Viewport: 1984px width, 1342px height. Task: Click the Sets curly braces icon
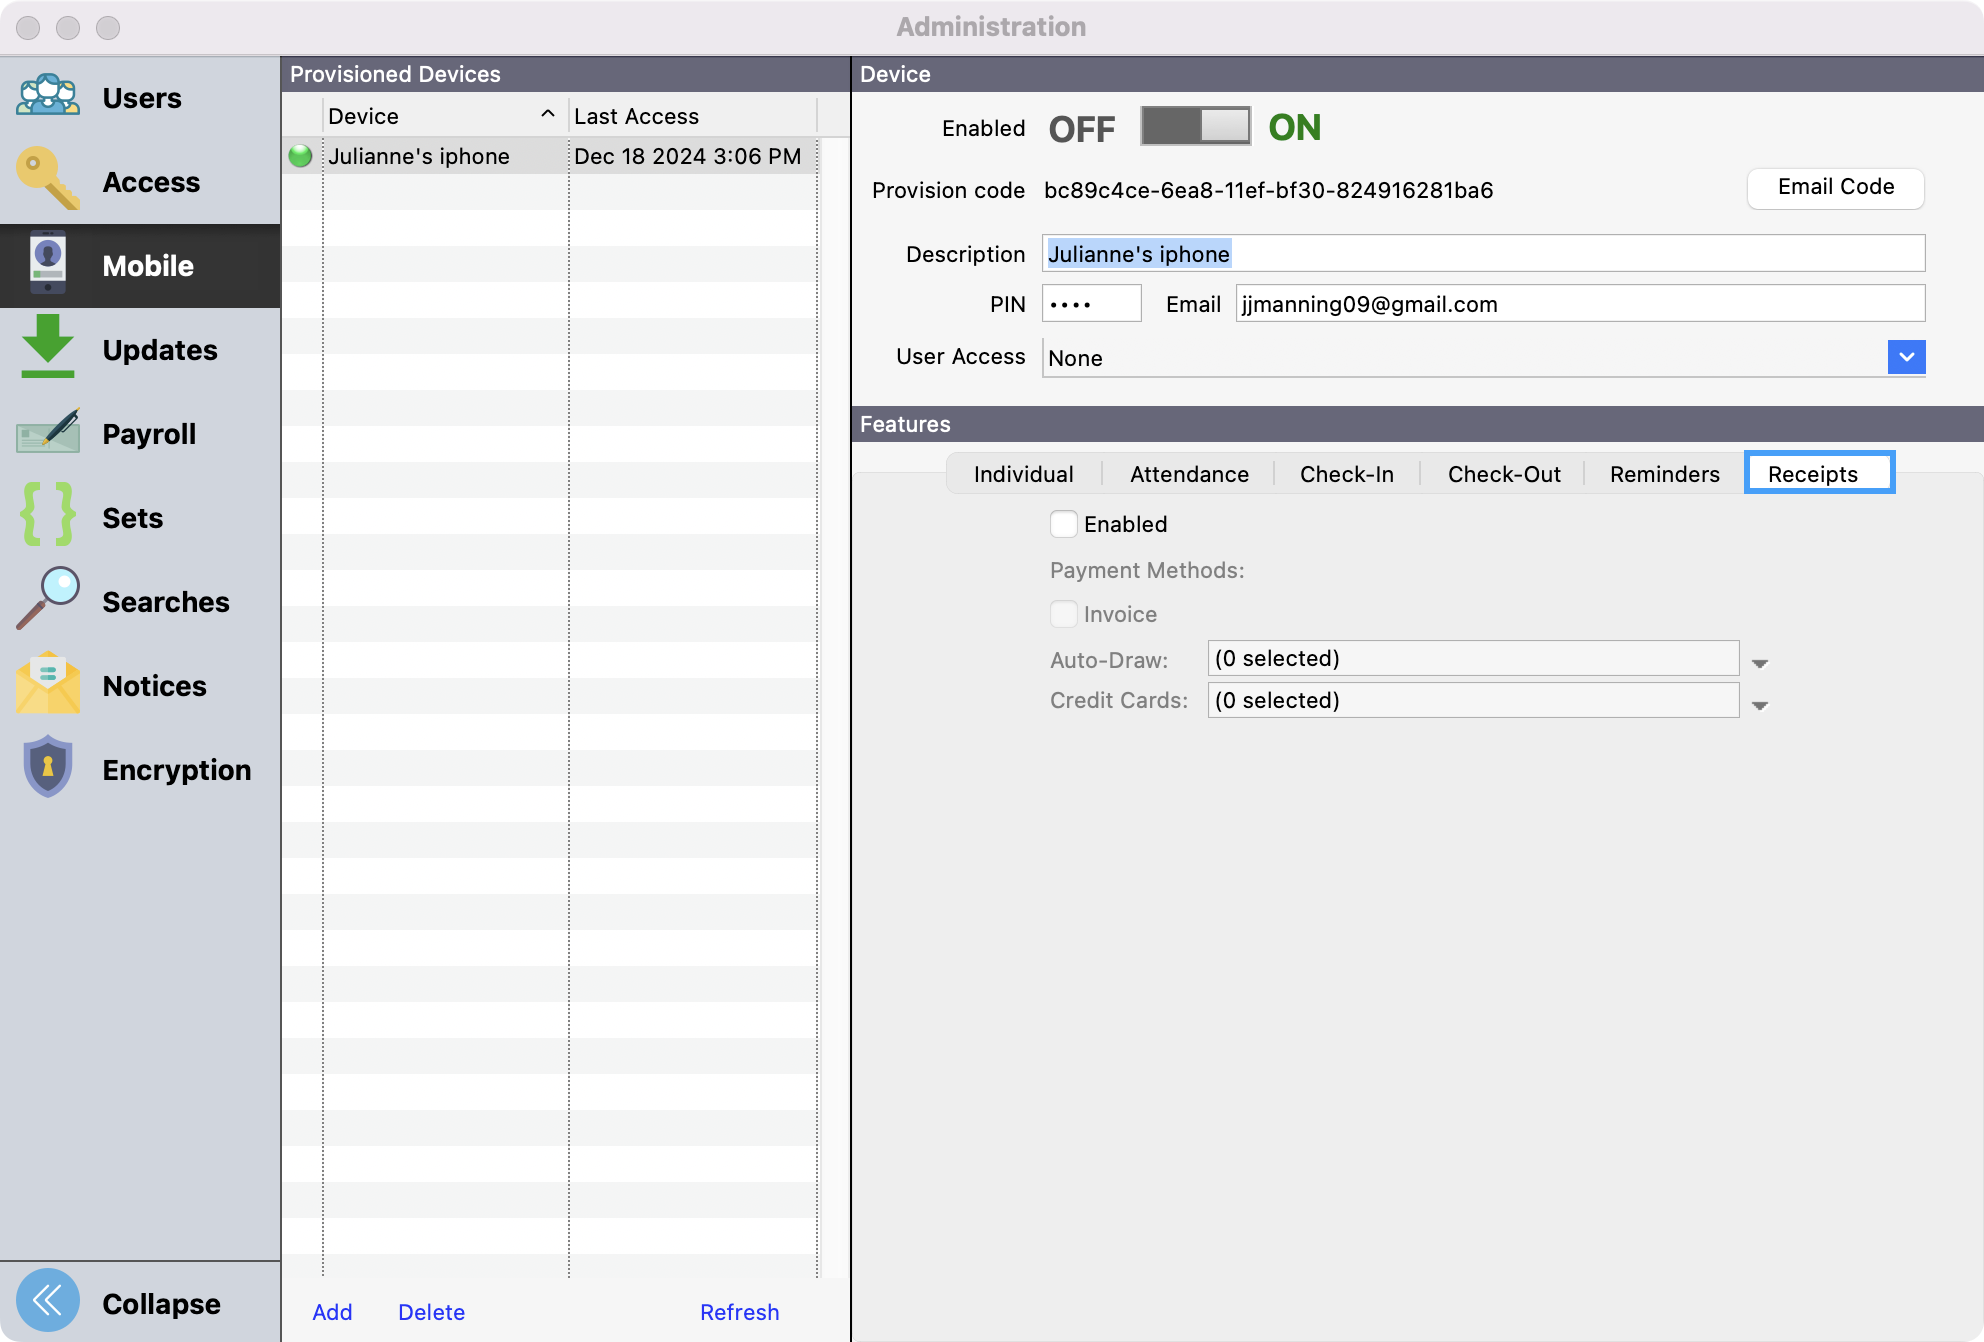(48, 516)
